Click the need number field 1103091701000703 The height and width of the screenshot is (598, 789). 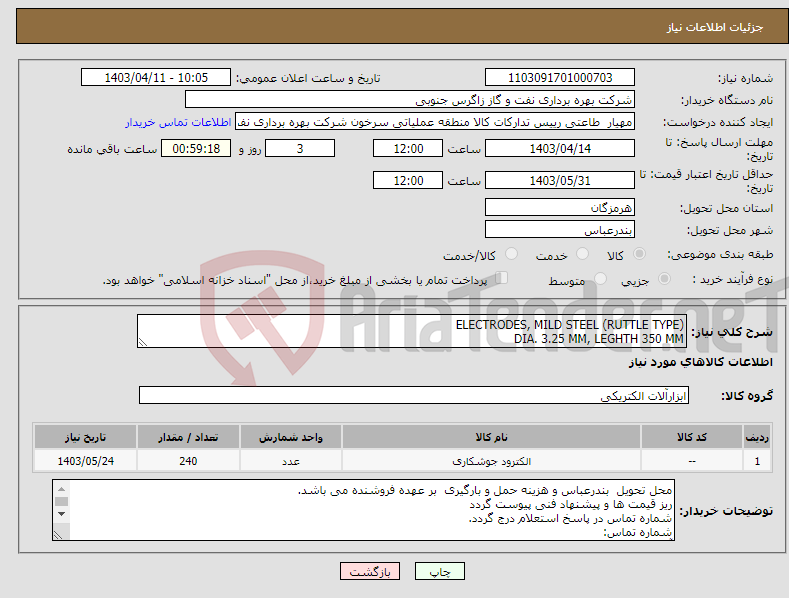coord(560,78)
